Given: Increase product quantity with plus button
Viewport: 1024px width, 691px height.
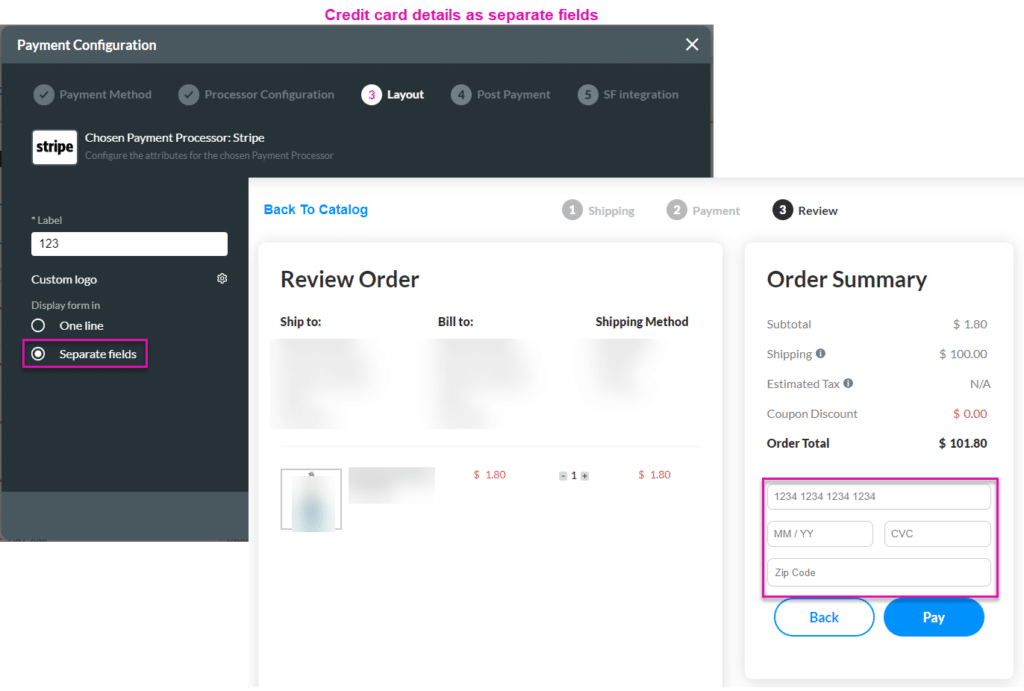Looking at the screenshot, I should click(x=585, y=476).
